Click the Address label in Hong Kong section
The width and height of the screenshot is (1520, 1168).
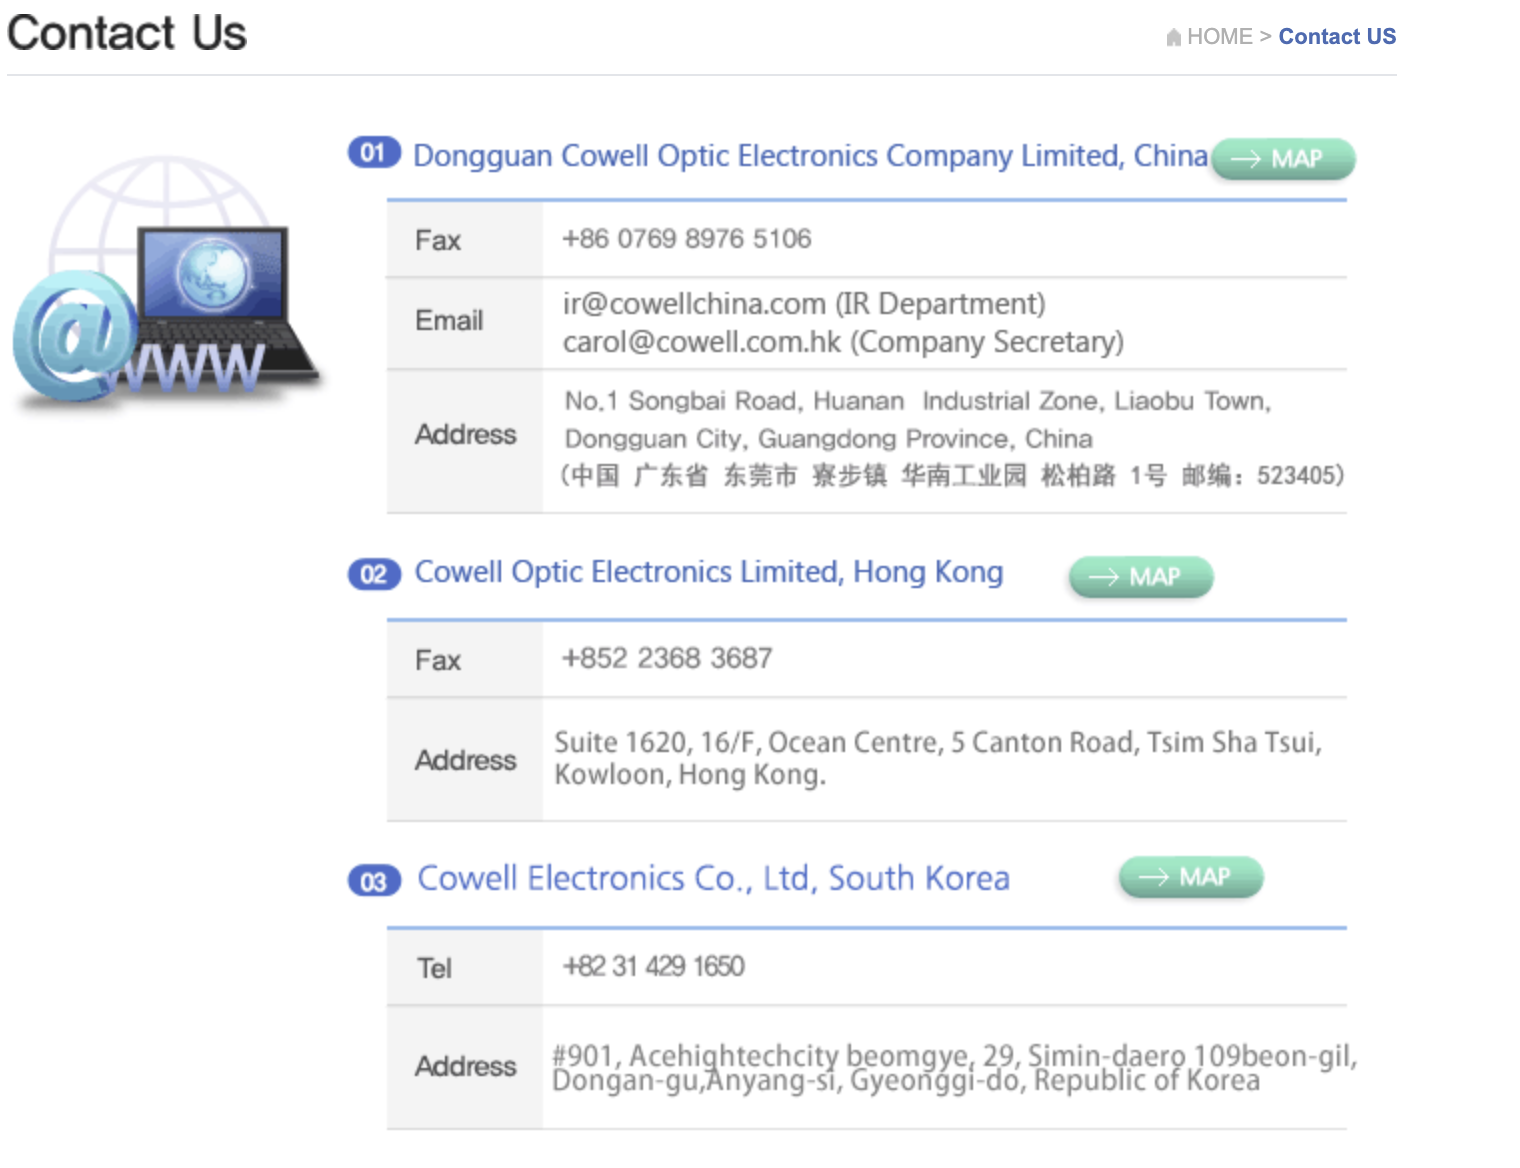click(x=466, y=761)
